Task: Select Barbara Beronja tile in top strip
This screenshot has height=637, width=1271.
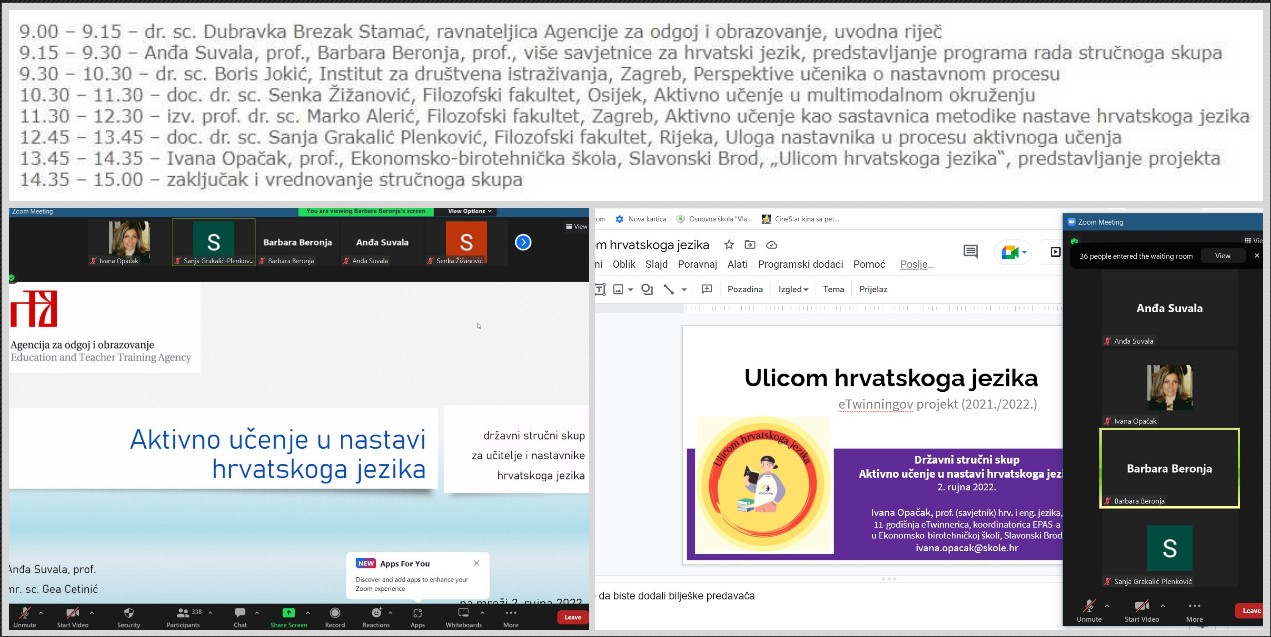Action: [x=297, y=242]
